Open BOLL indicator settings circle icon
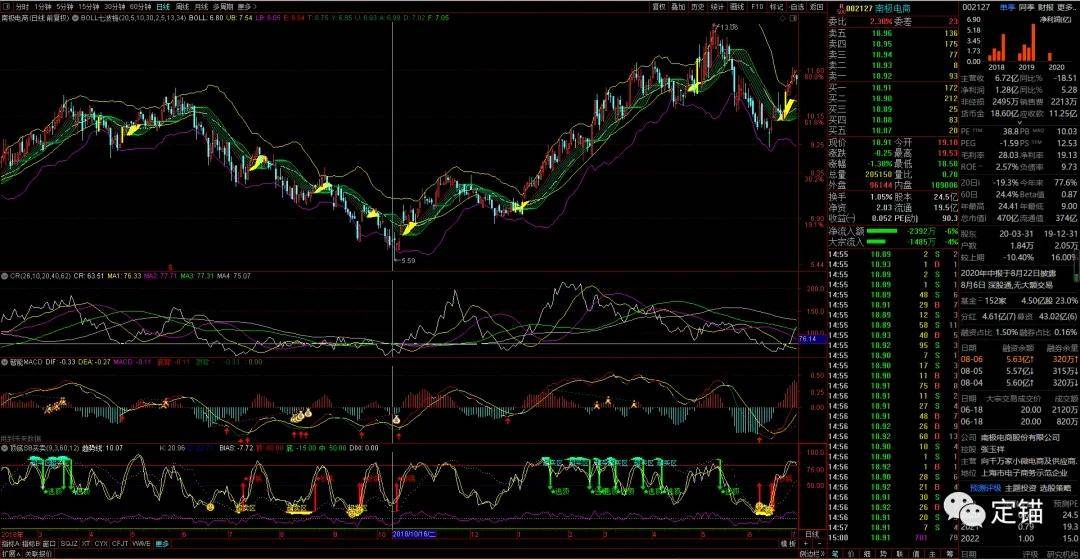Screen dimensions: 1080x560 tap(76, 18)
